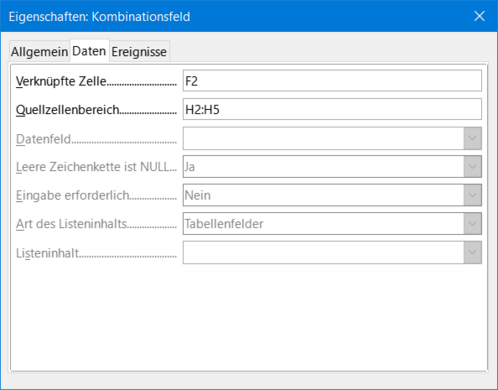
Task: Click the Verknüpfte Zelle input field
Action: point(332,81)
